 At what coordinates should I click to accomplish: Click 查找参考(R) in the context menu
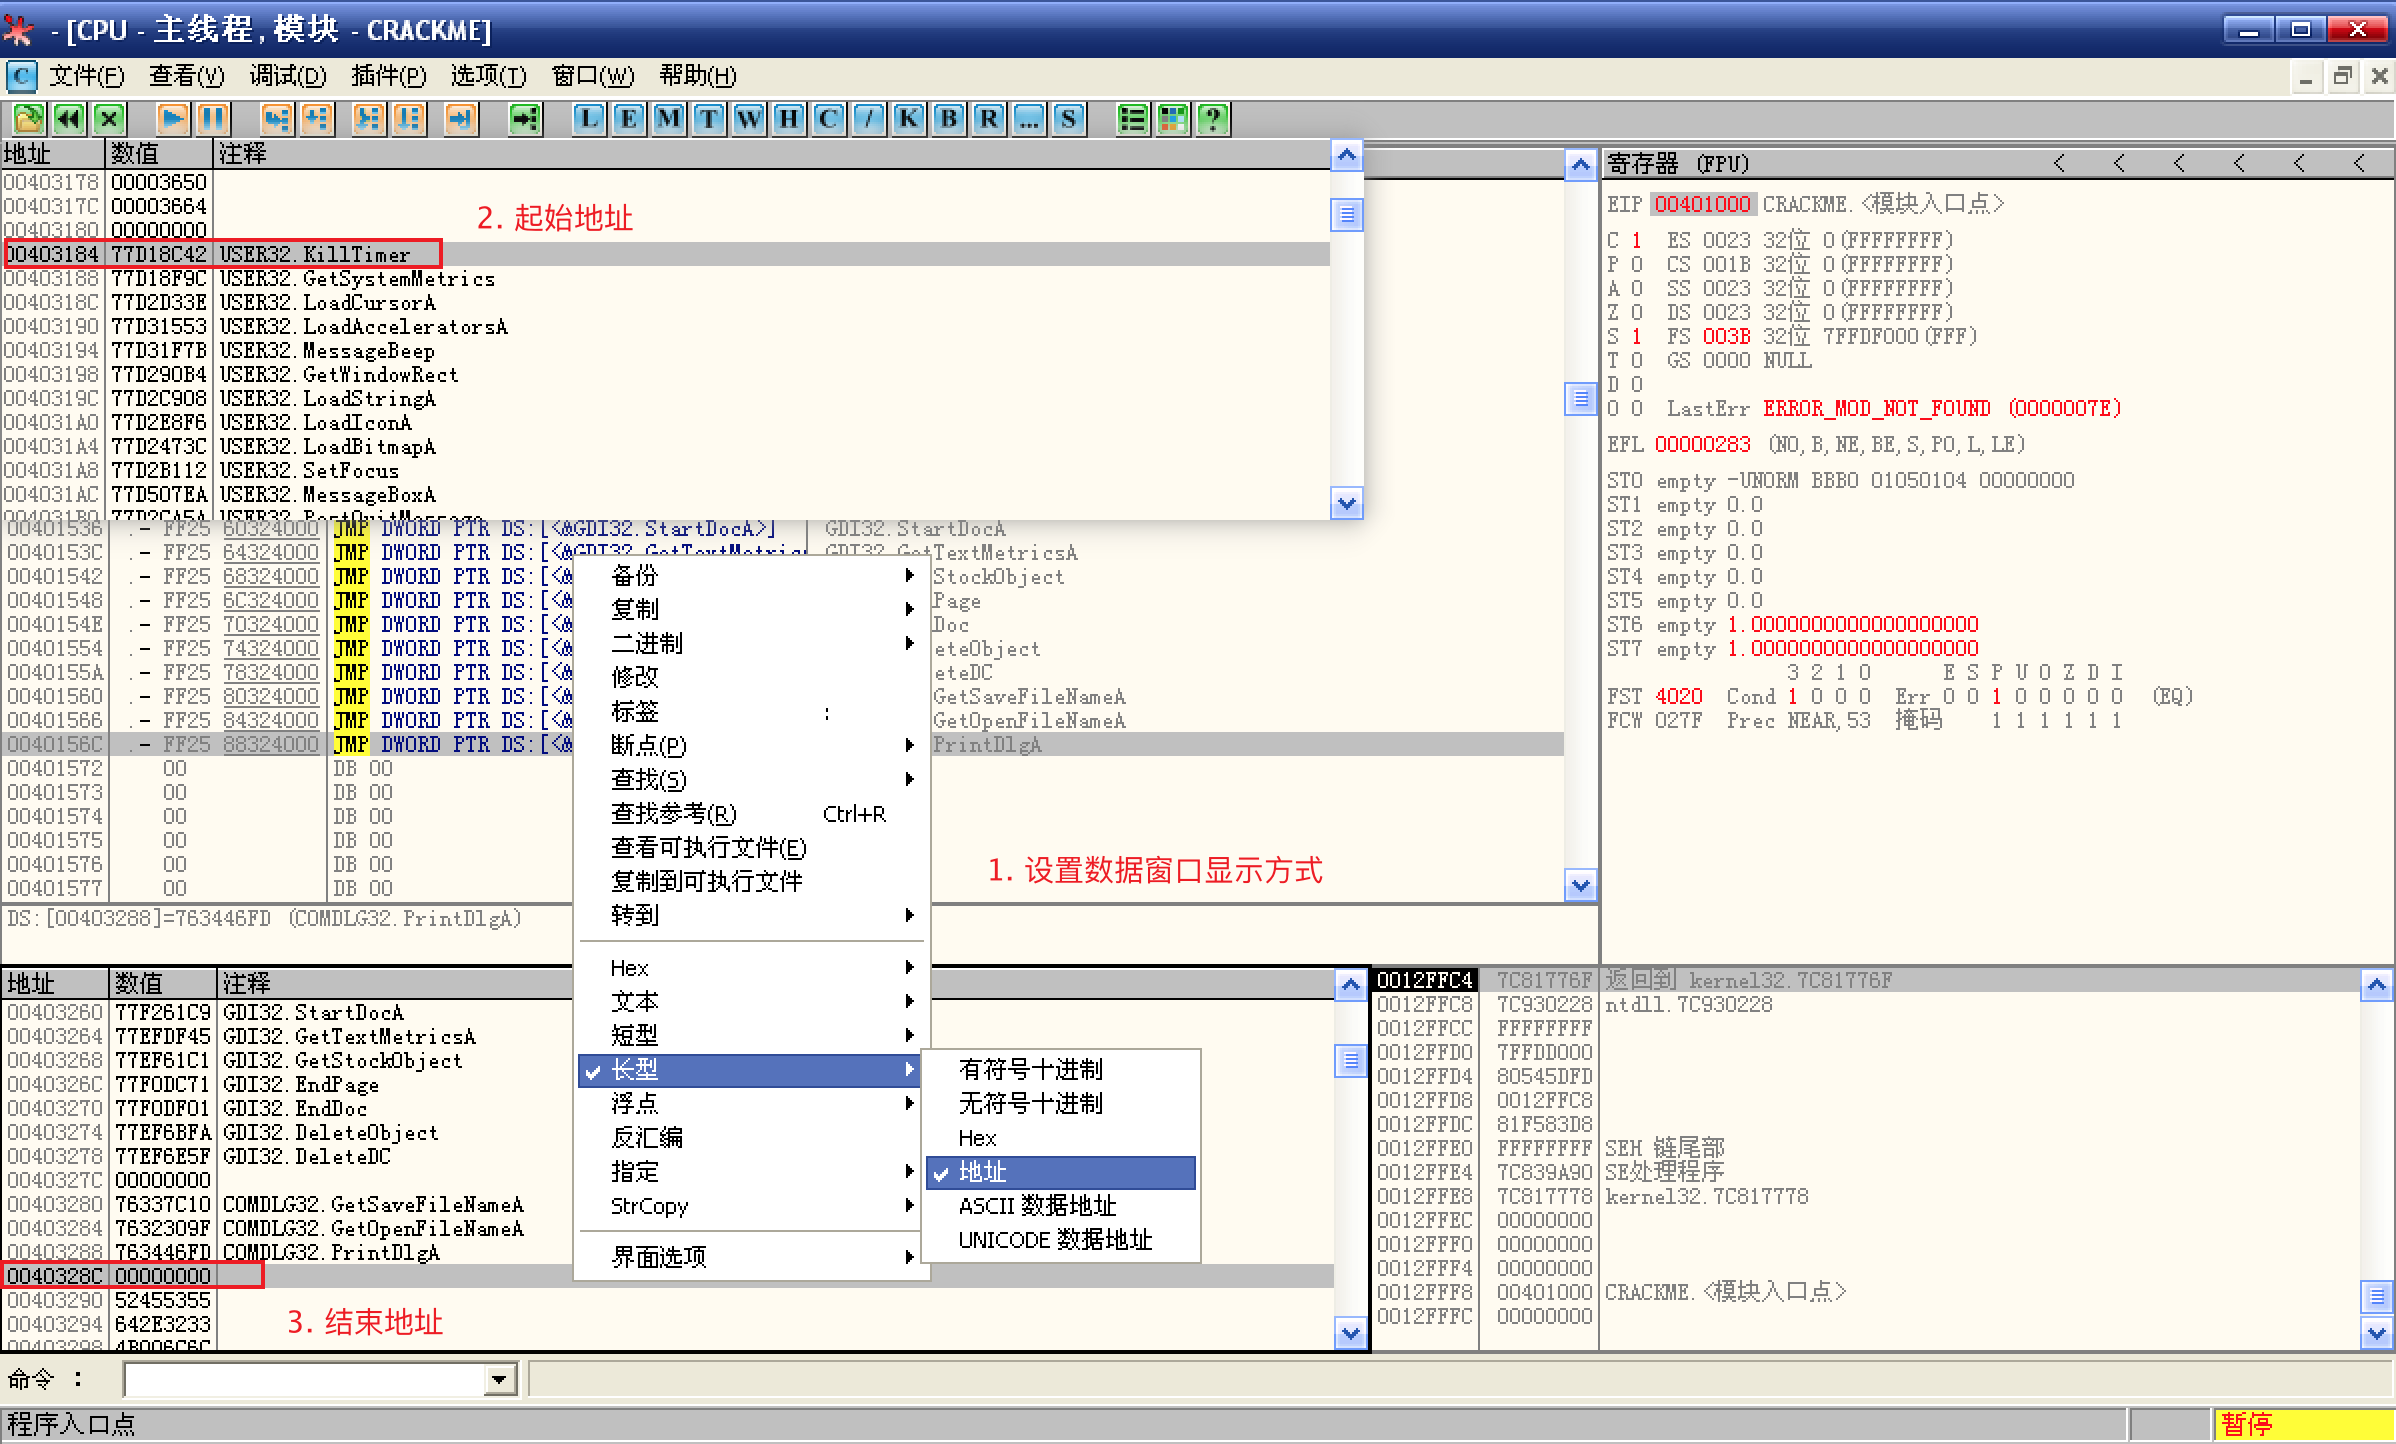(674, 814)
